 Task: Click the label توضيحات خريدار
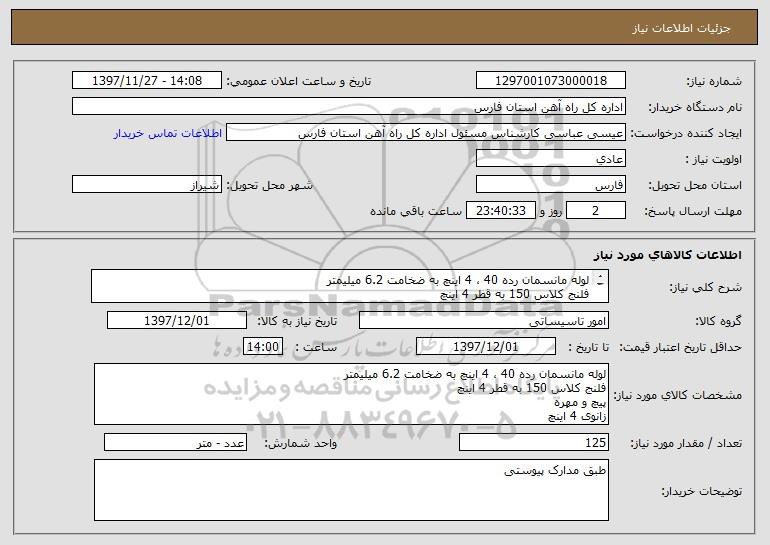click(x=702, y=490)
